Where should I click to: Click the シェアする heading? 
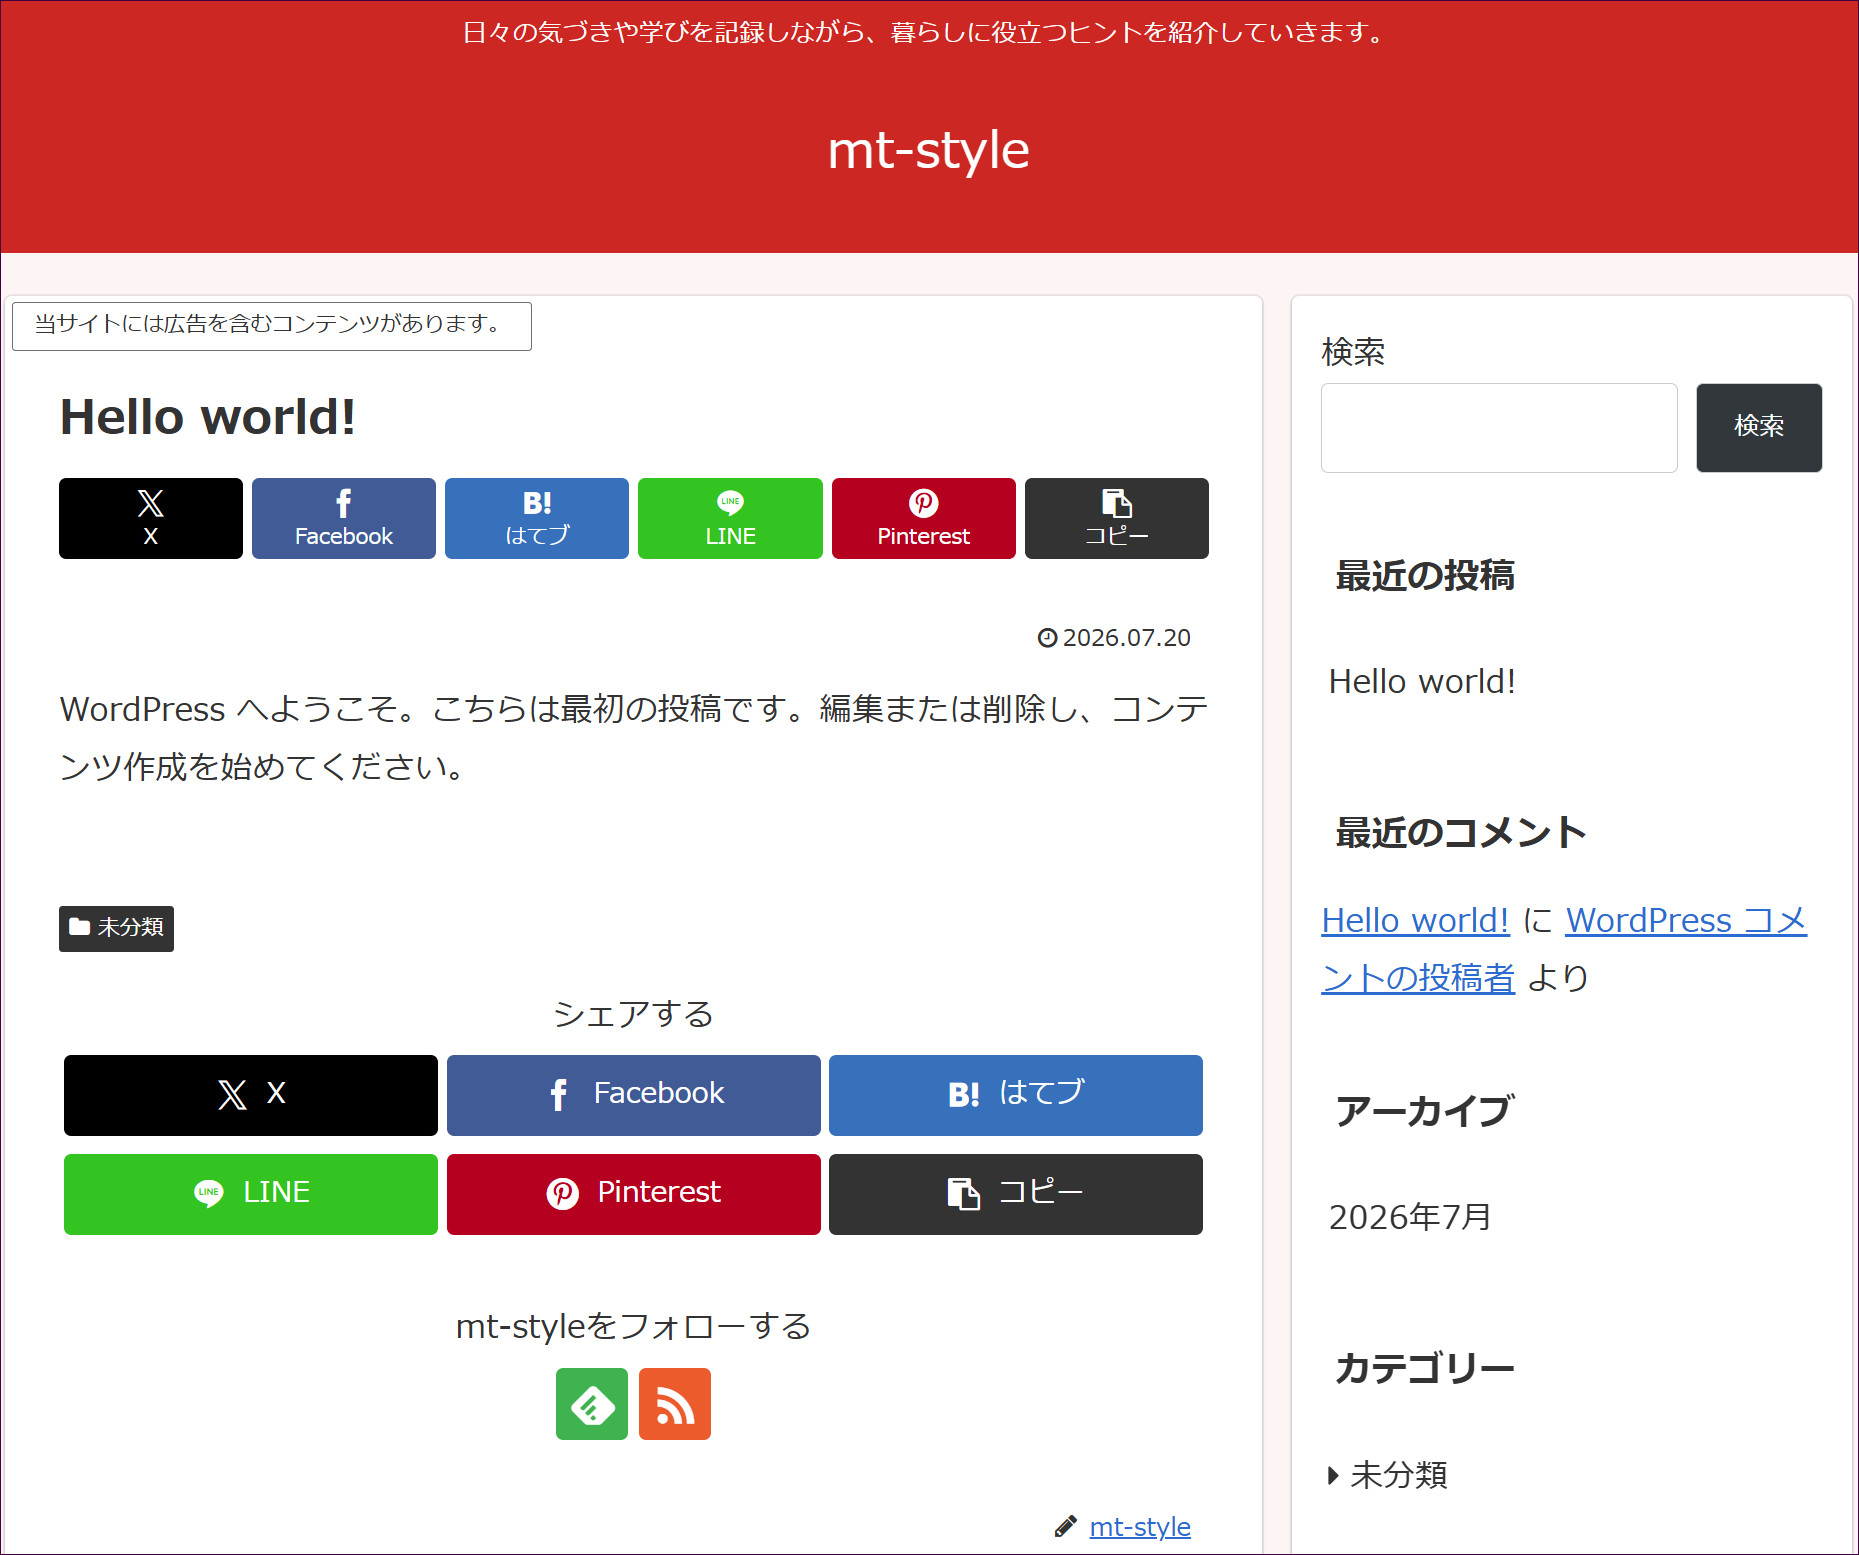click(634, 1014)
